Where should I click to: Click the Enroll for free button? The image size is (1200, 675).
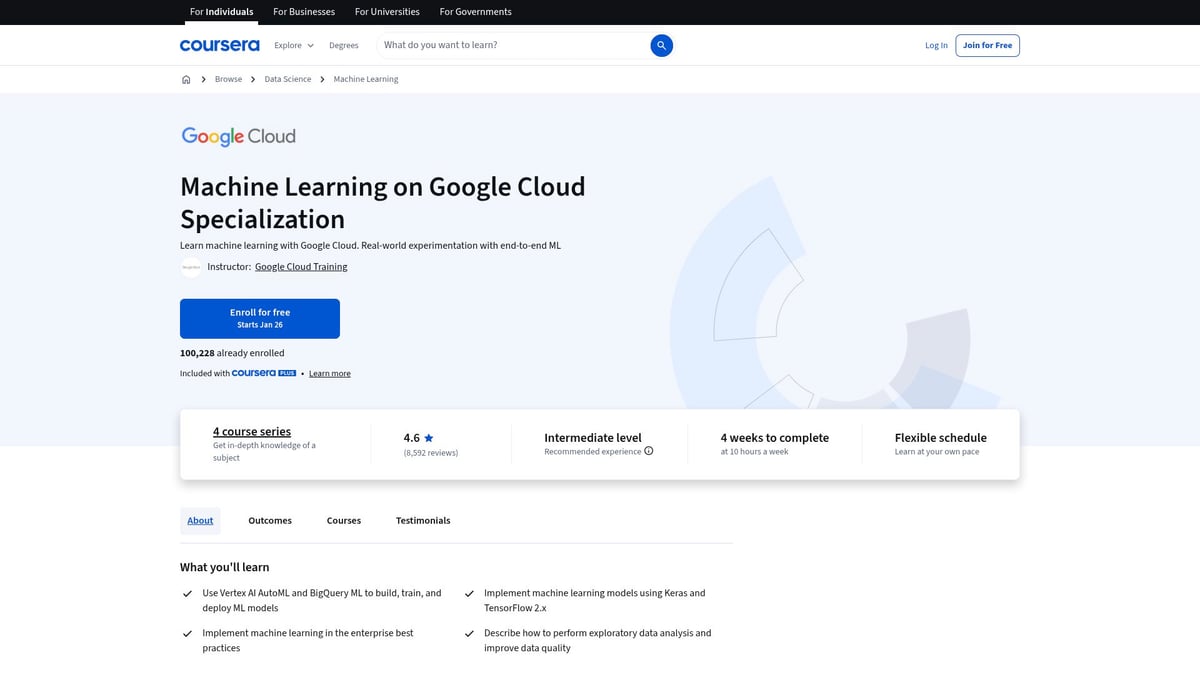(260, 318)
